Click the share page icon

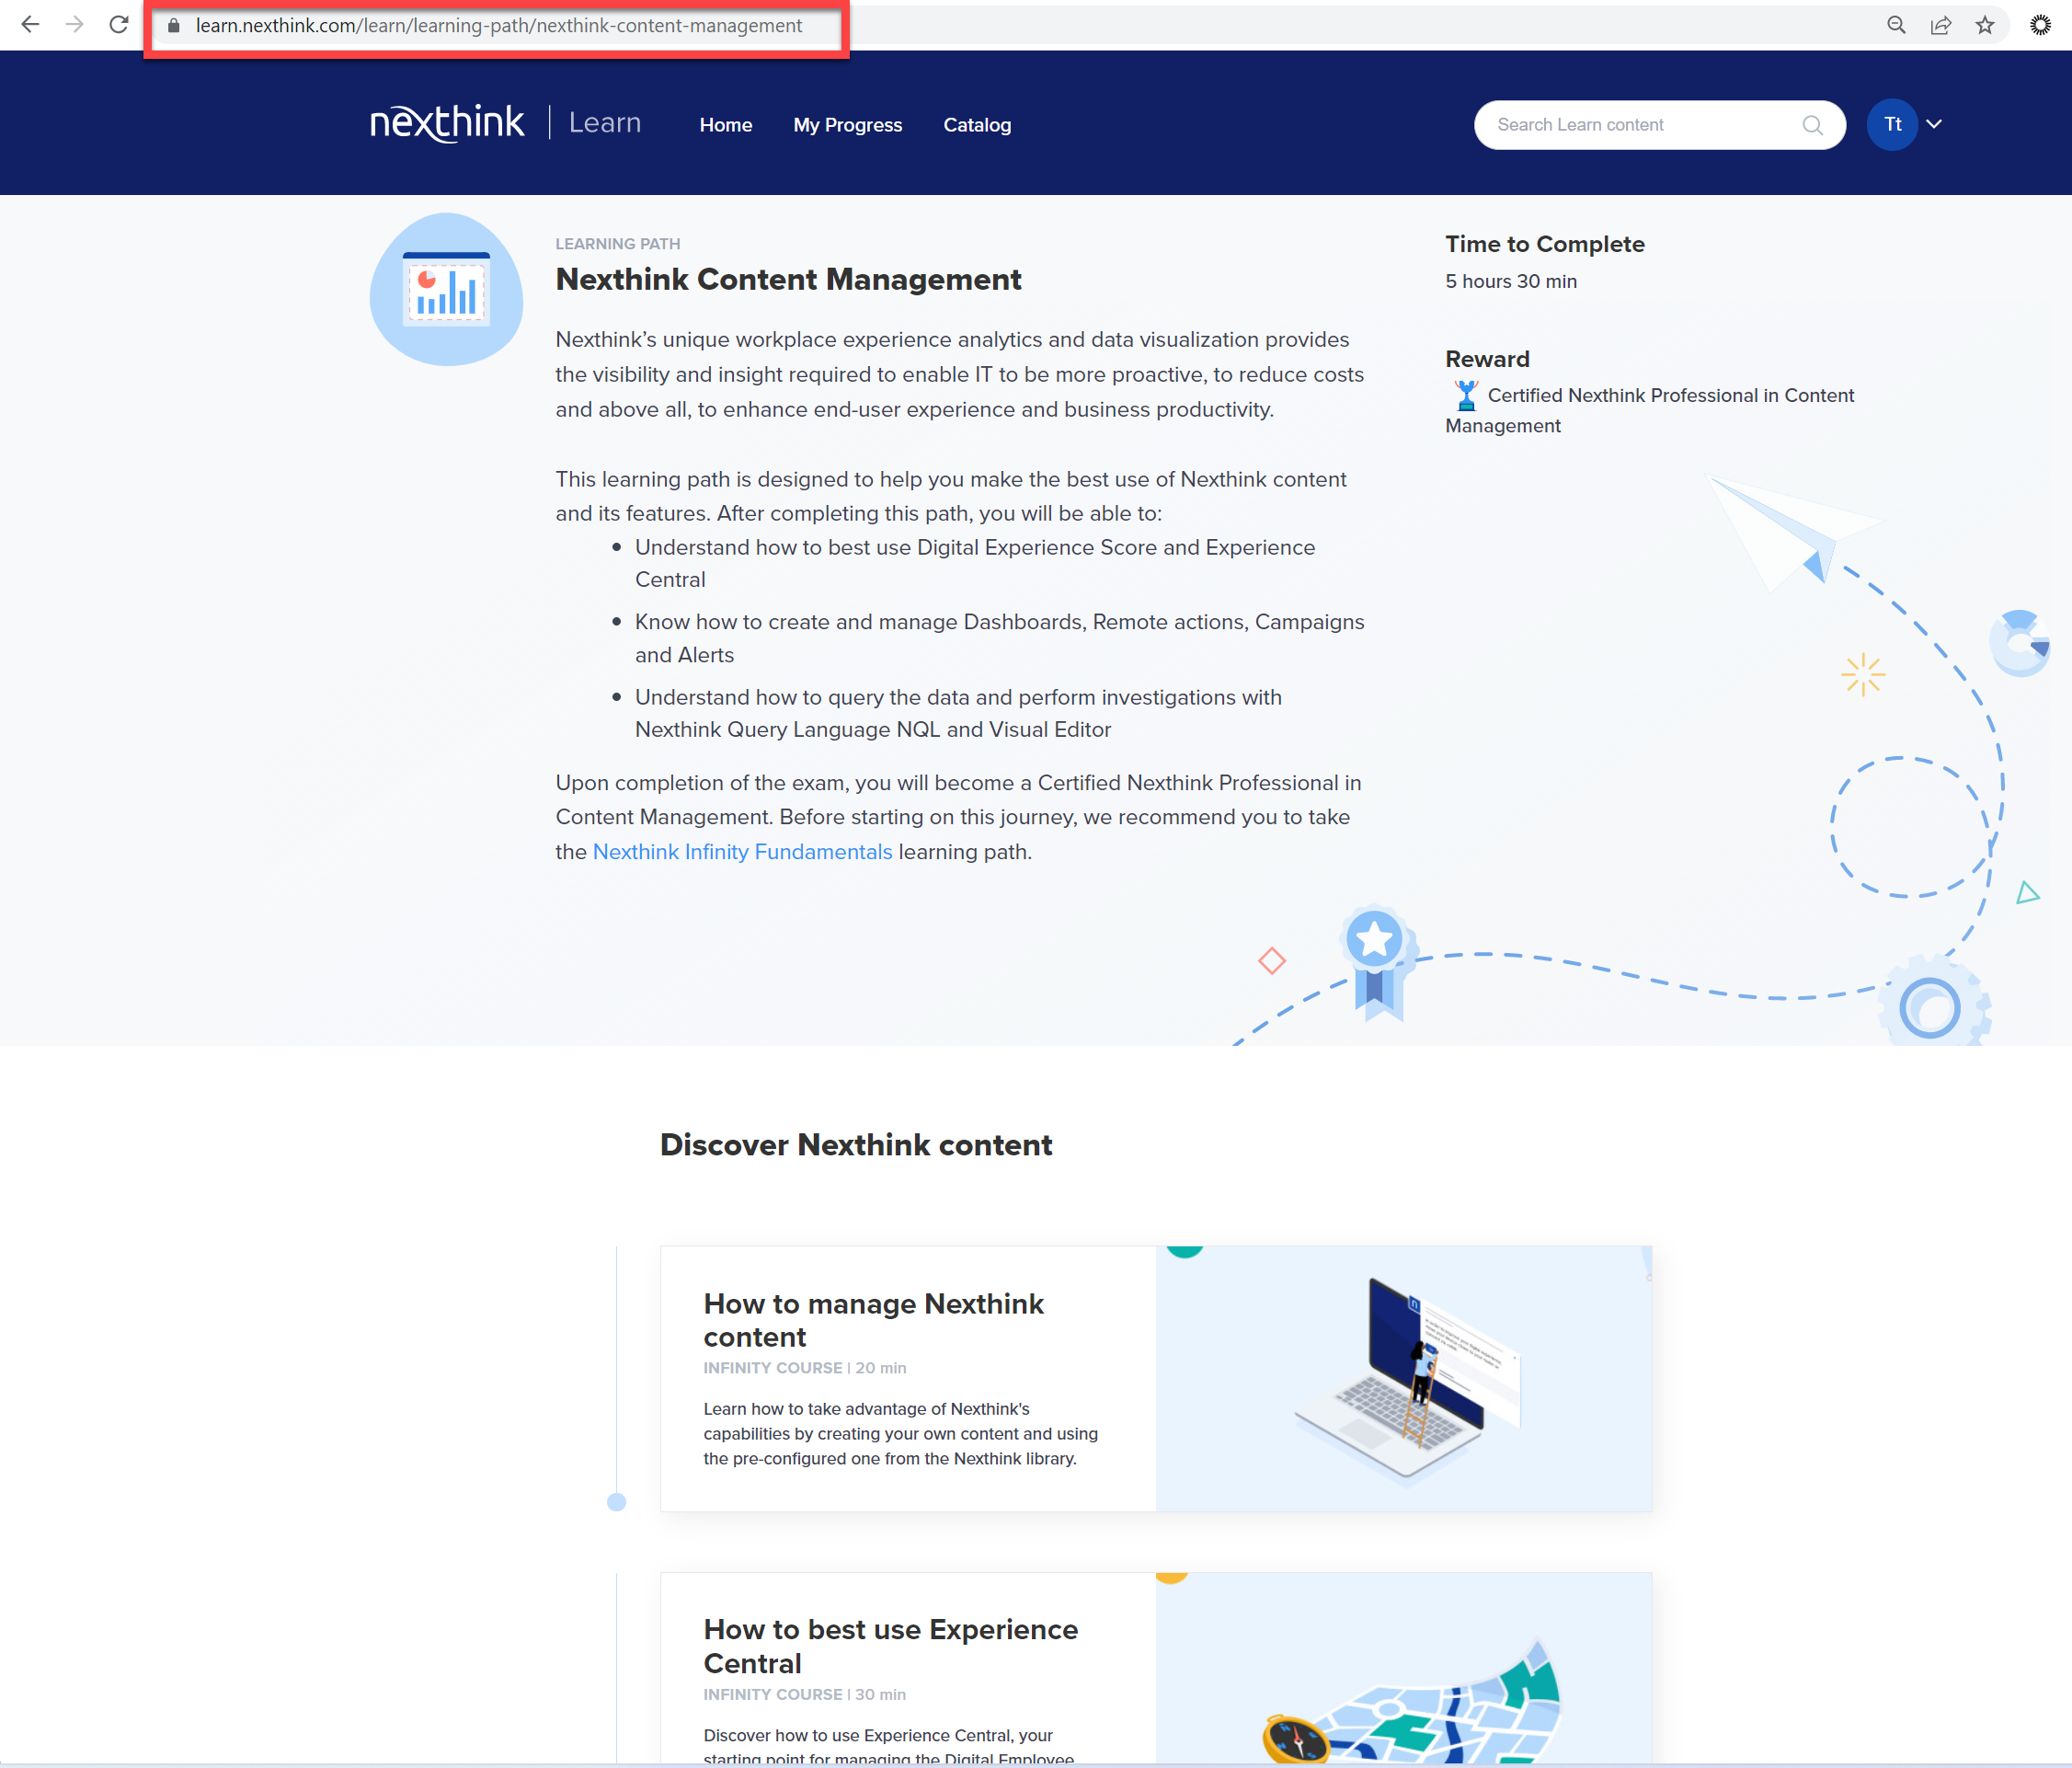[1940, 25]
